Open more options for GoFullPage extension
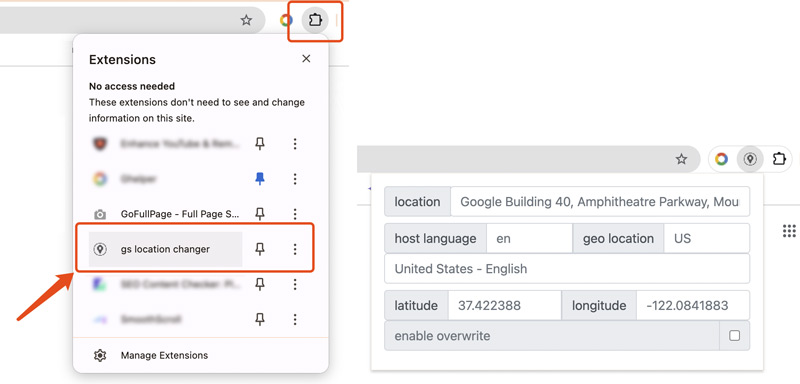Image resolution: width=800 pixels, height=384 pixels. tap(295, 214)
